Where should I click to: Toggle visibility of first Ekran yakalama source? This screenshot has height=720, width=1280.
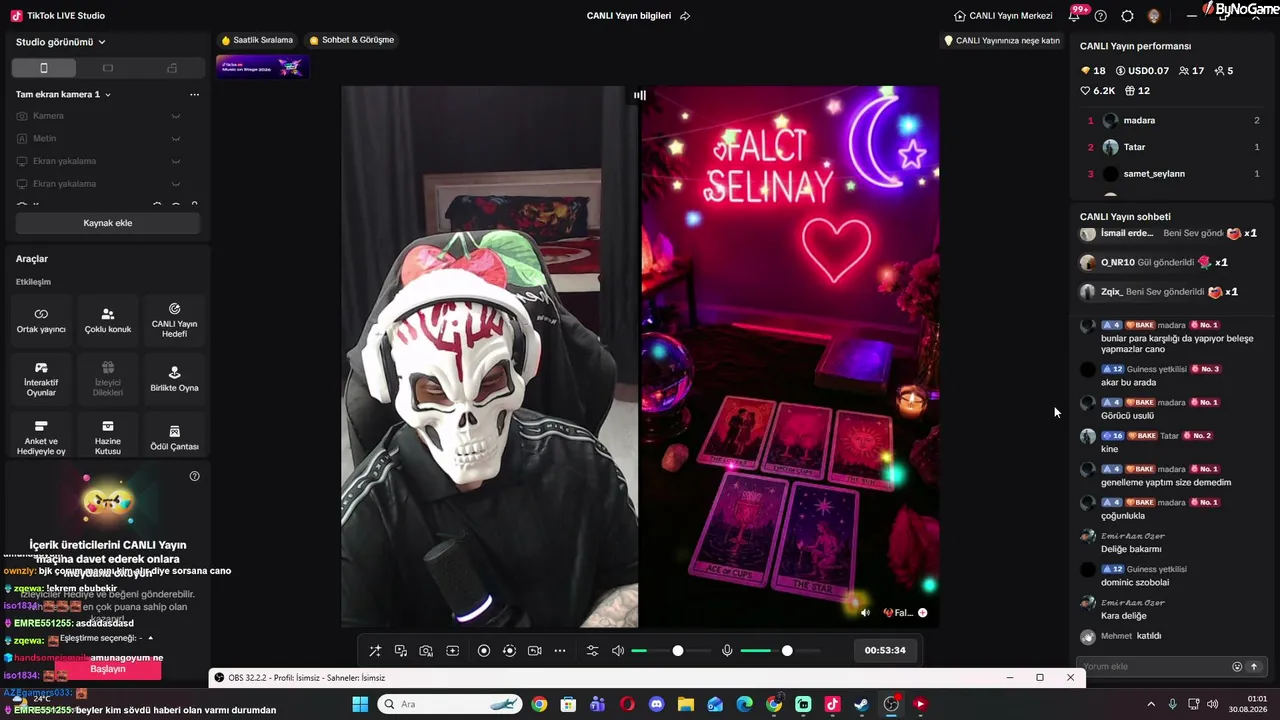click(x=176, y=161)
